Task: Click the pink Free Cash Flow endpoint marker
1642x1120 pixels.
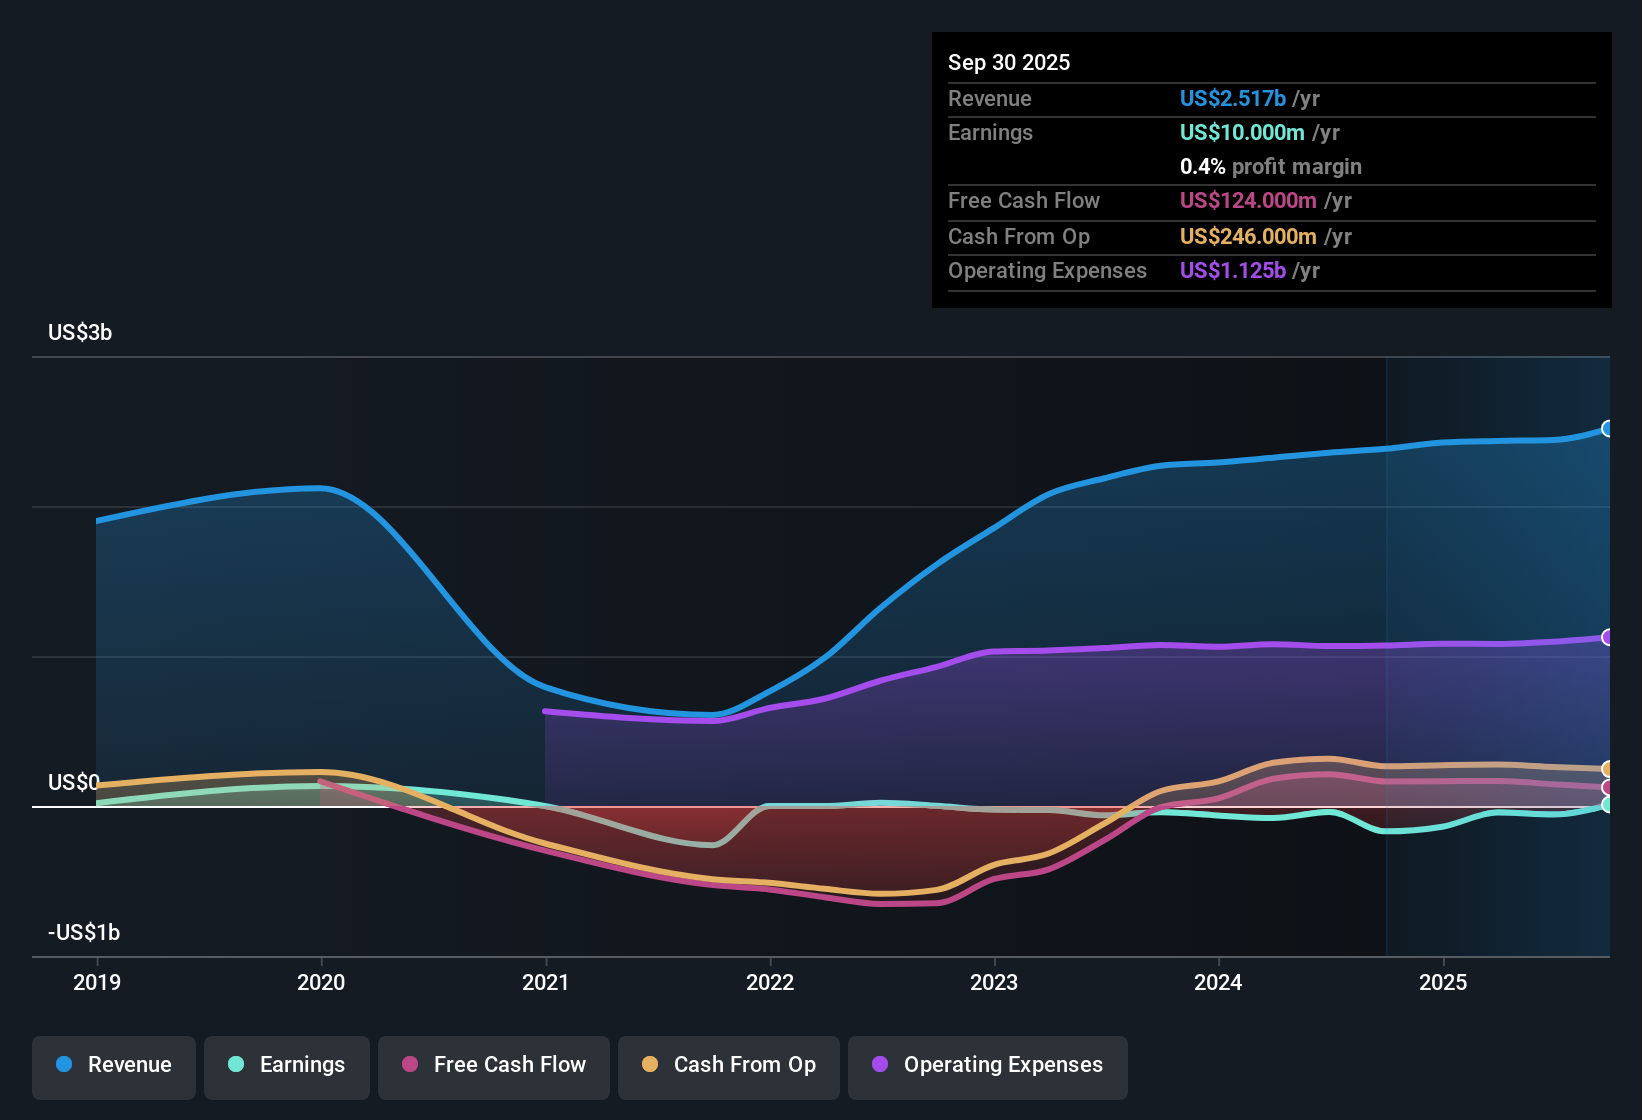Action: tap(1608, 788)
